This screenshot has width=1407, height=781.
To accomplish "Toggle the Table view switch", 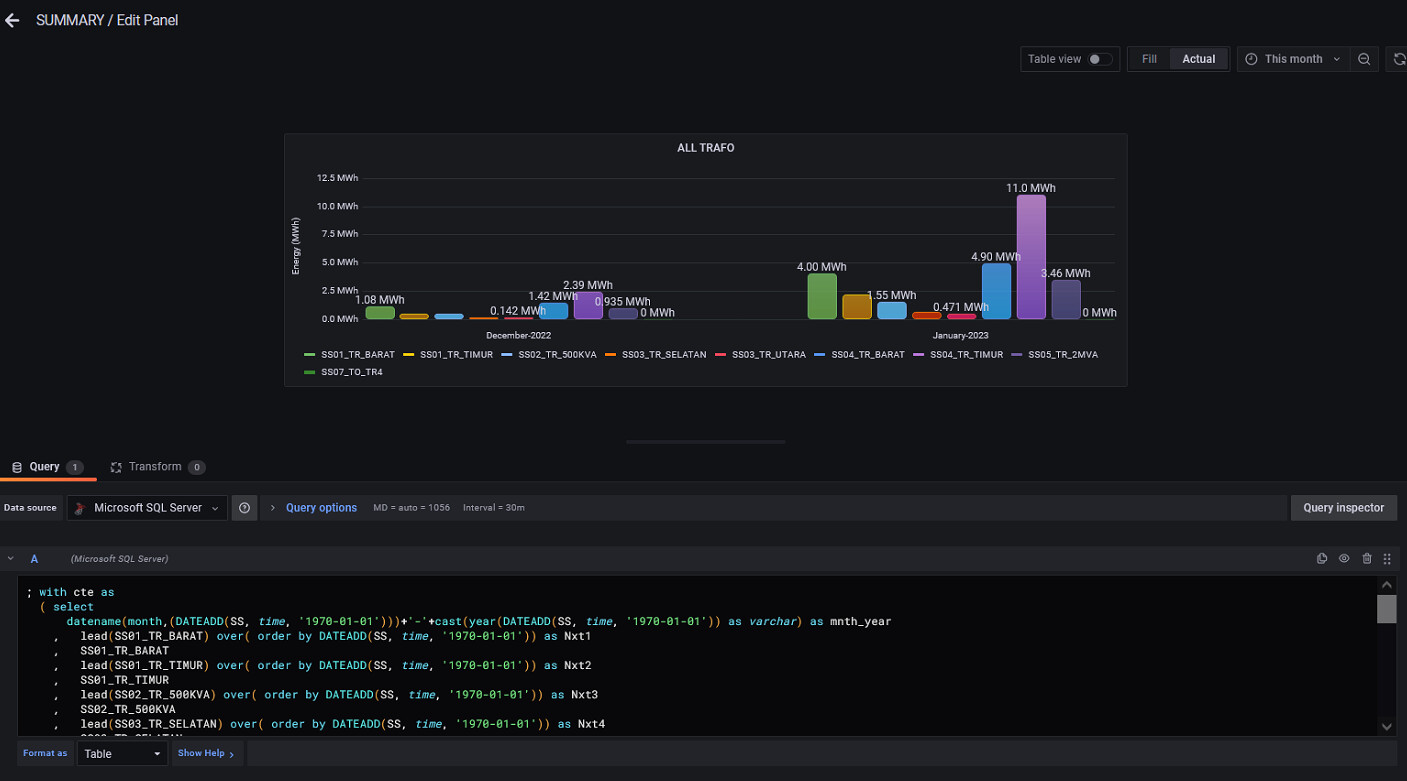I will tap(1097, 59).
